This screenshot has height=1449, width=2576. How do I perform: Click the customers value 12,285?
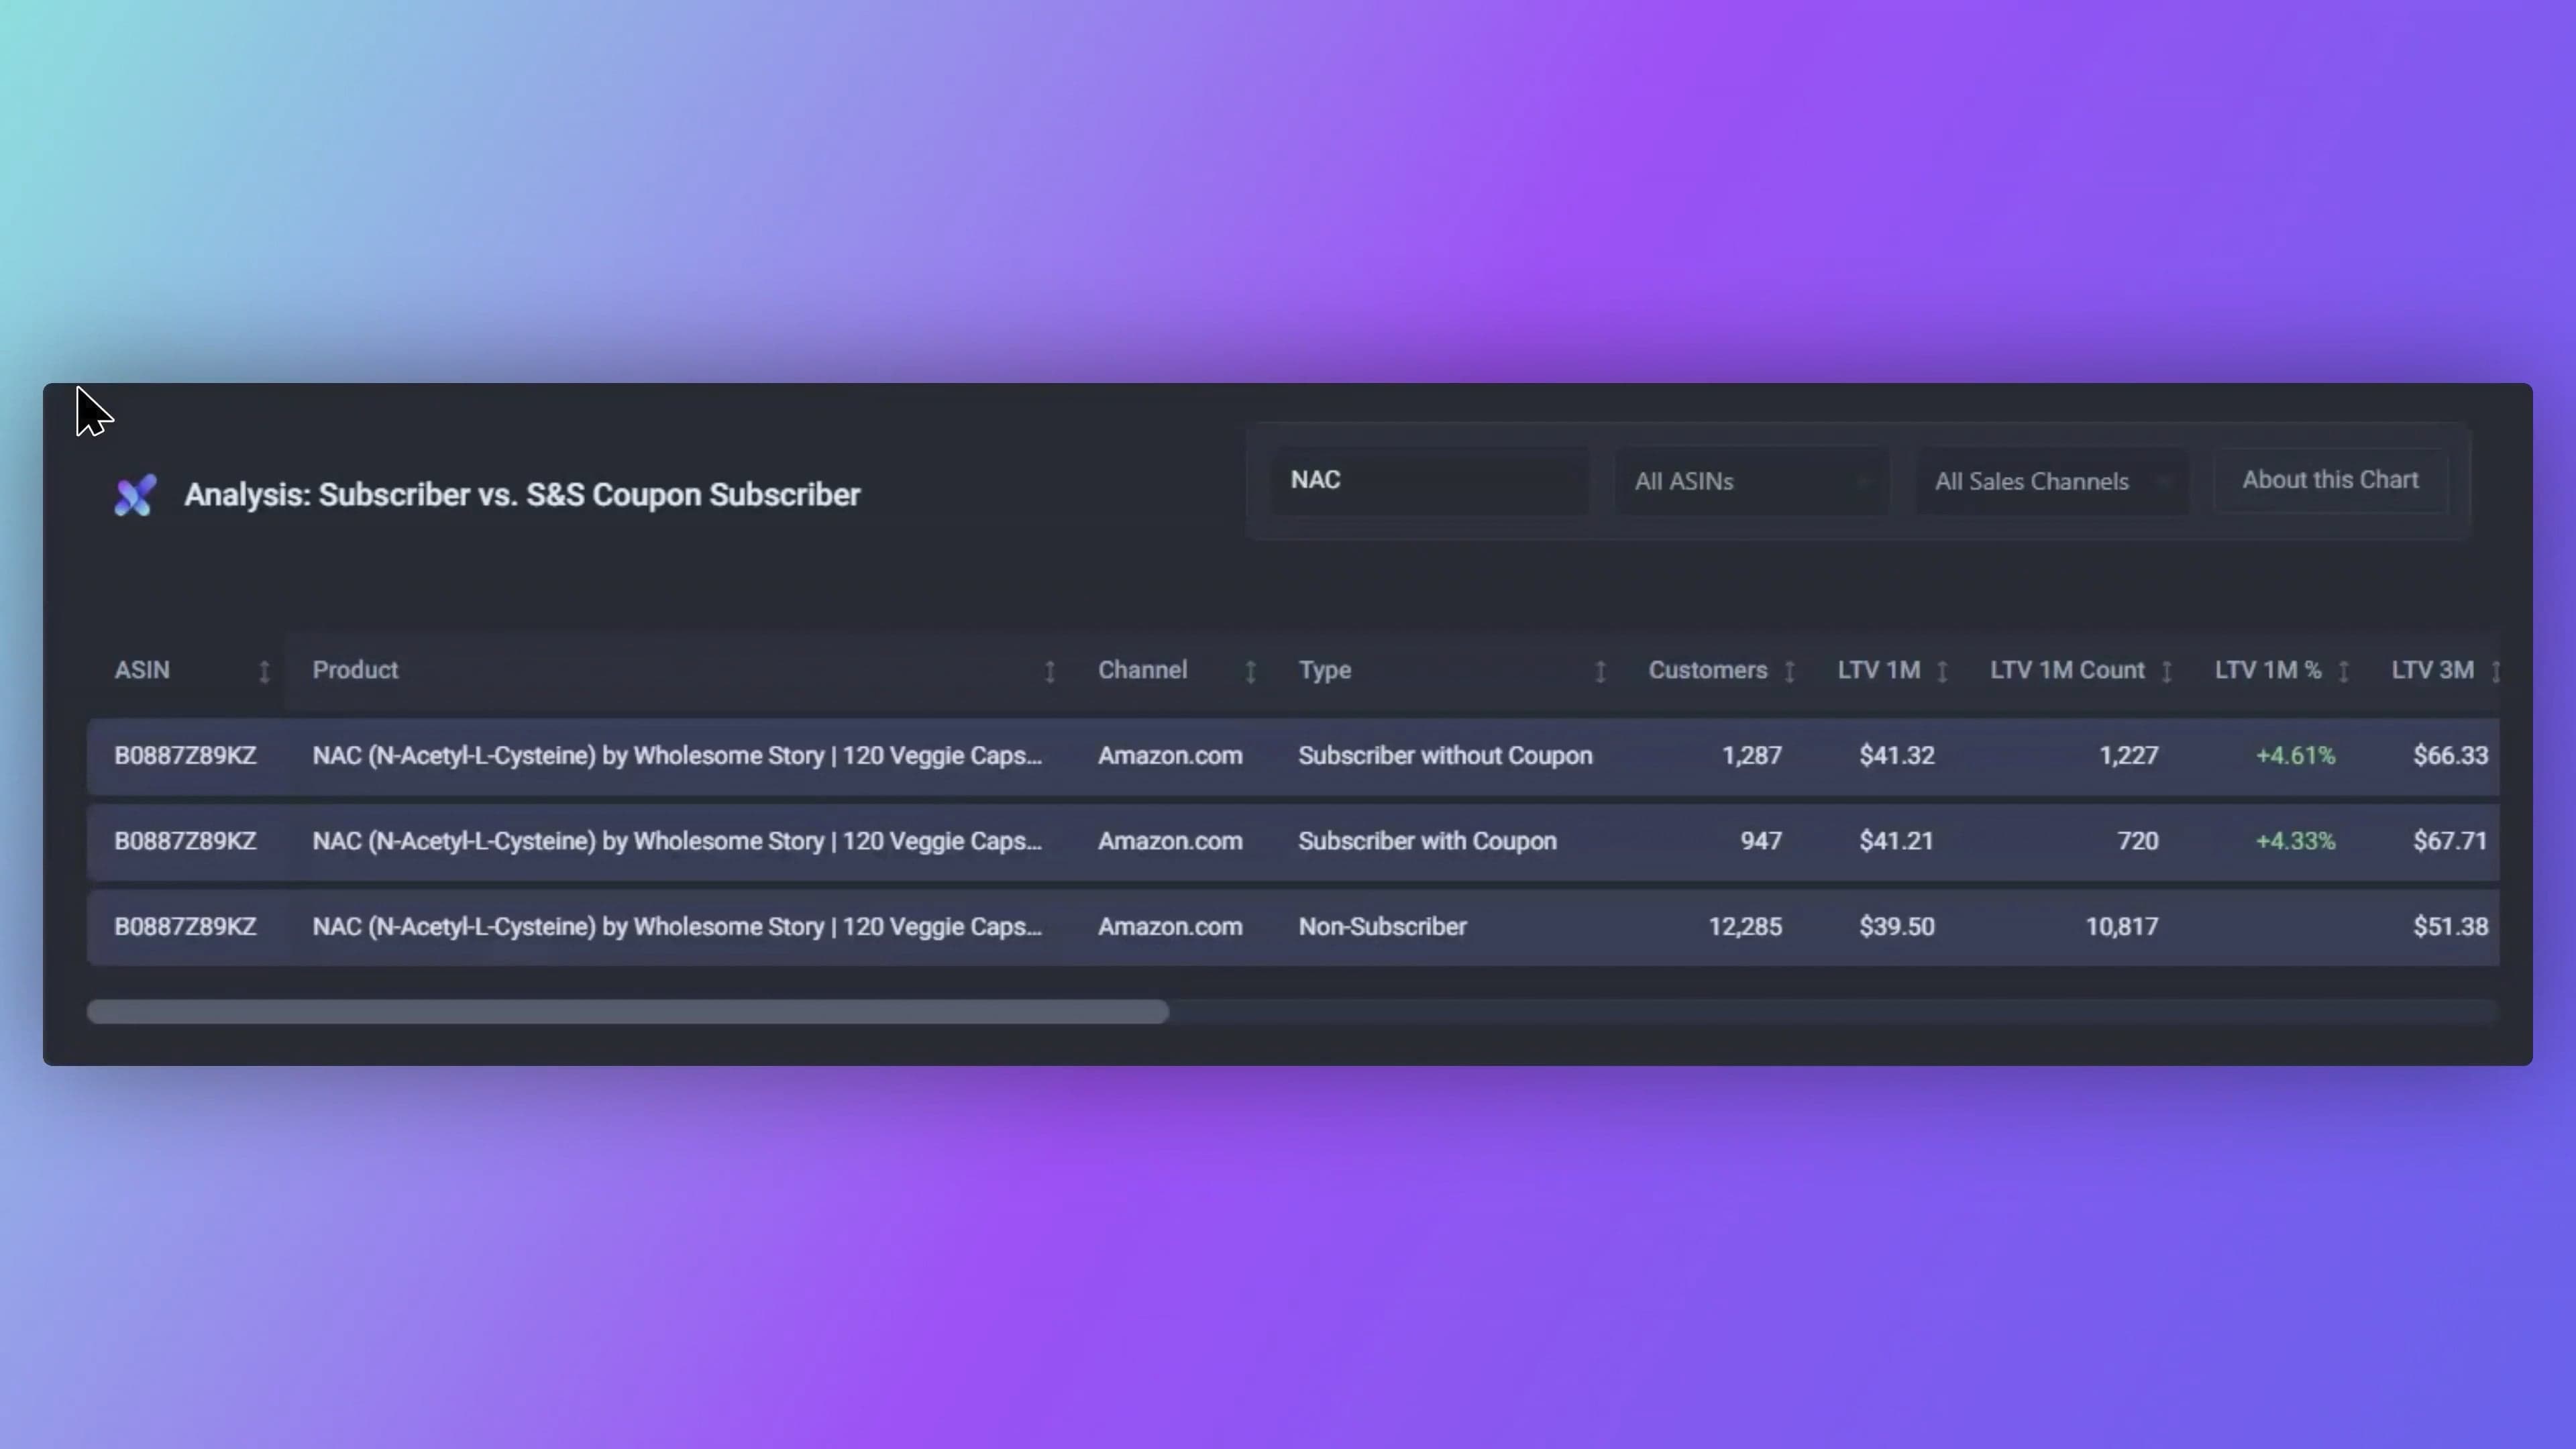tap(1745, 927)
